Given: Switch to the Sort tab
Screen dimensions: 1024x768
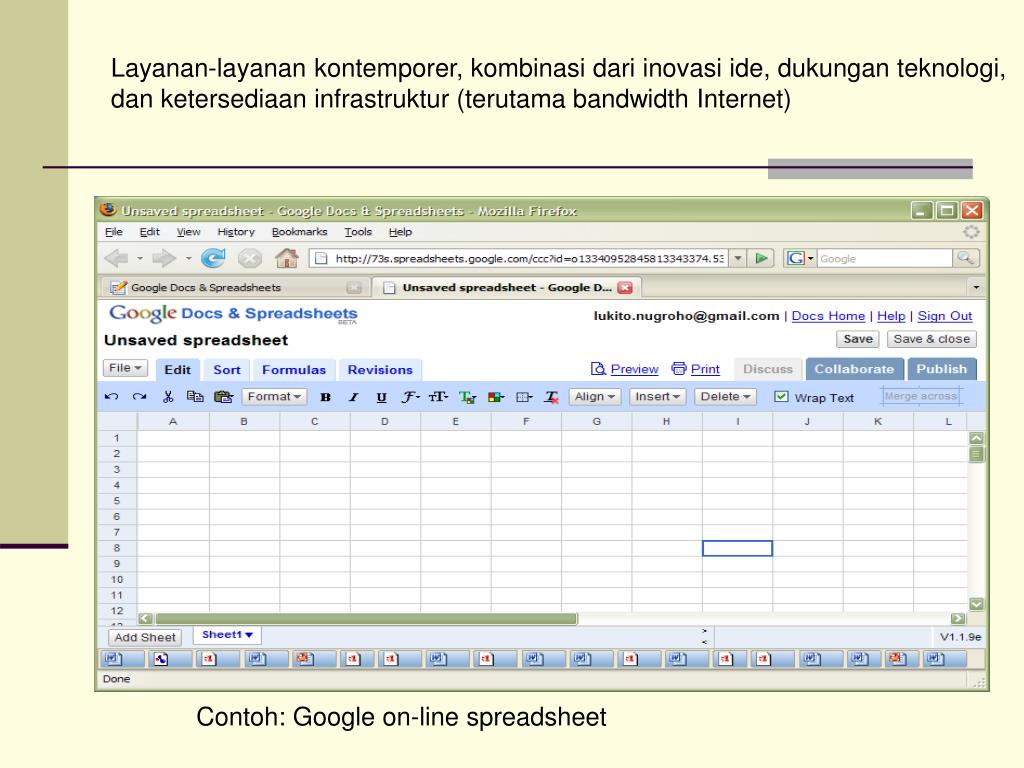Looking at the screenshot, I should tap(227, 370).
